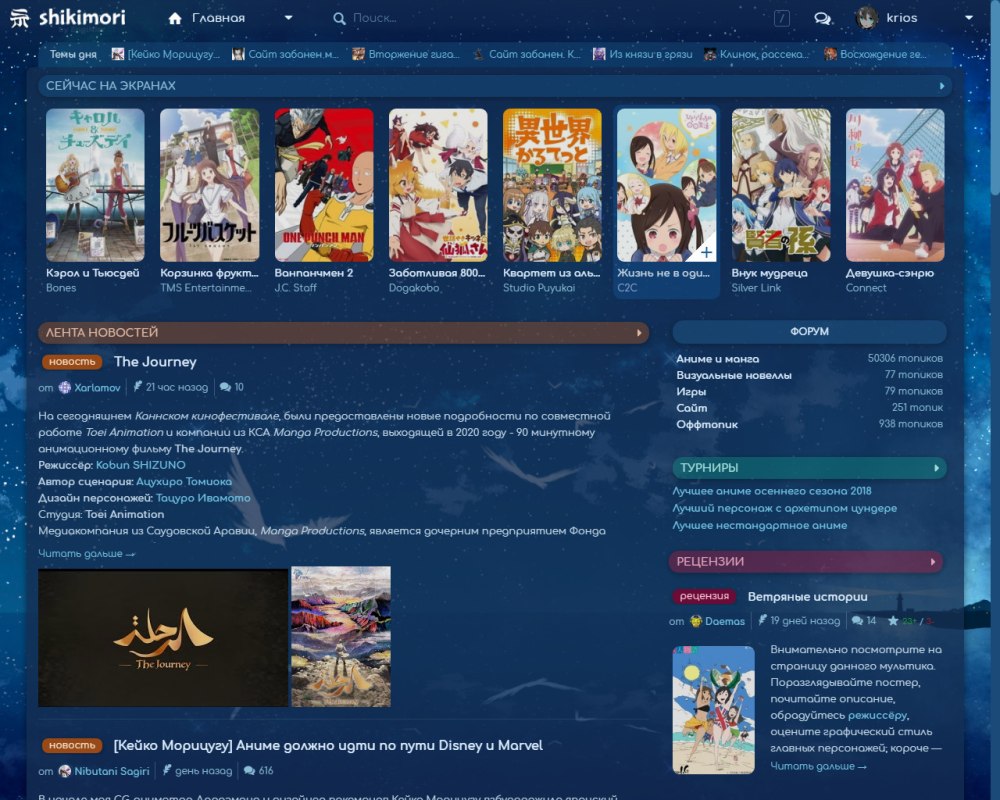
Task: Open the Аниме и манга forum
Action: (717, 359)
